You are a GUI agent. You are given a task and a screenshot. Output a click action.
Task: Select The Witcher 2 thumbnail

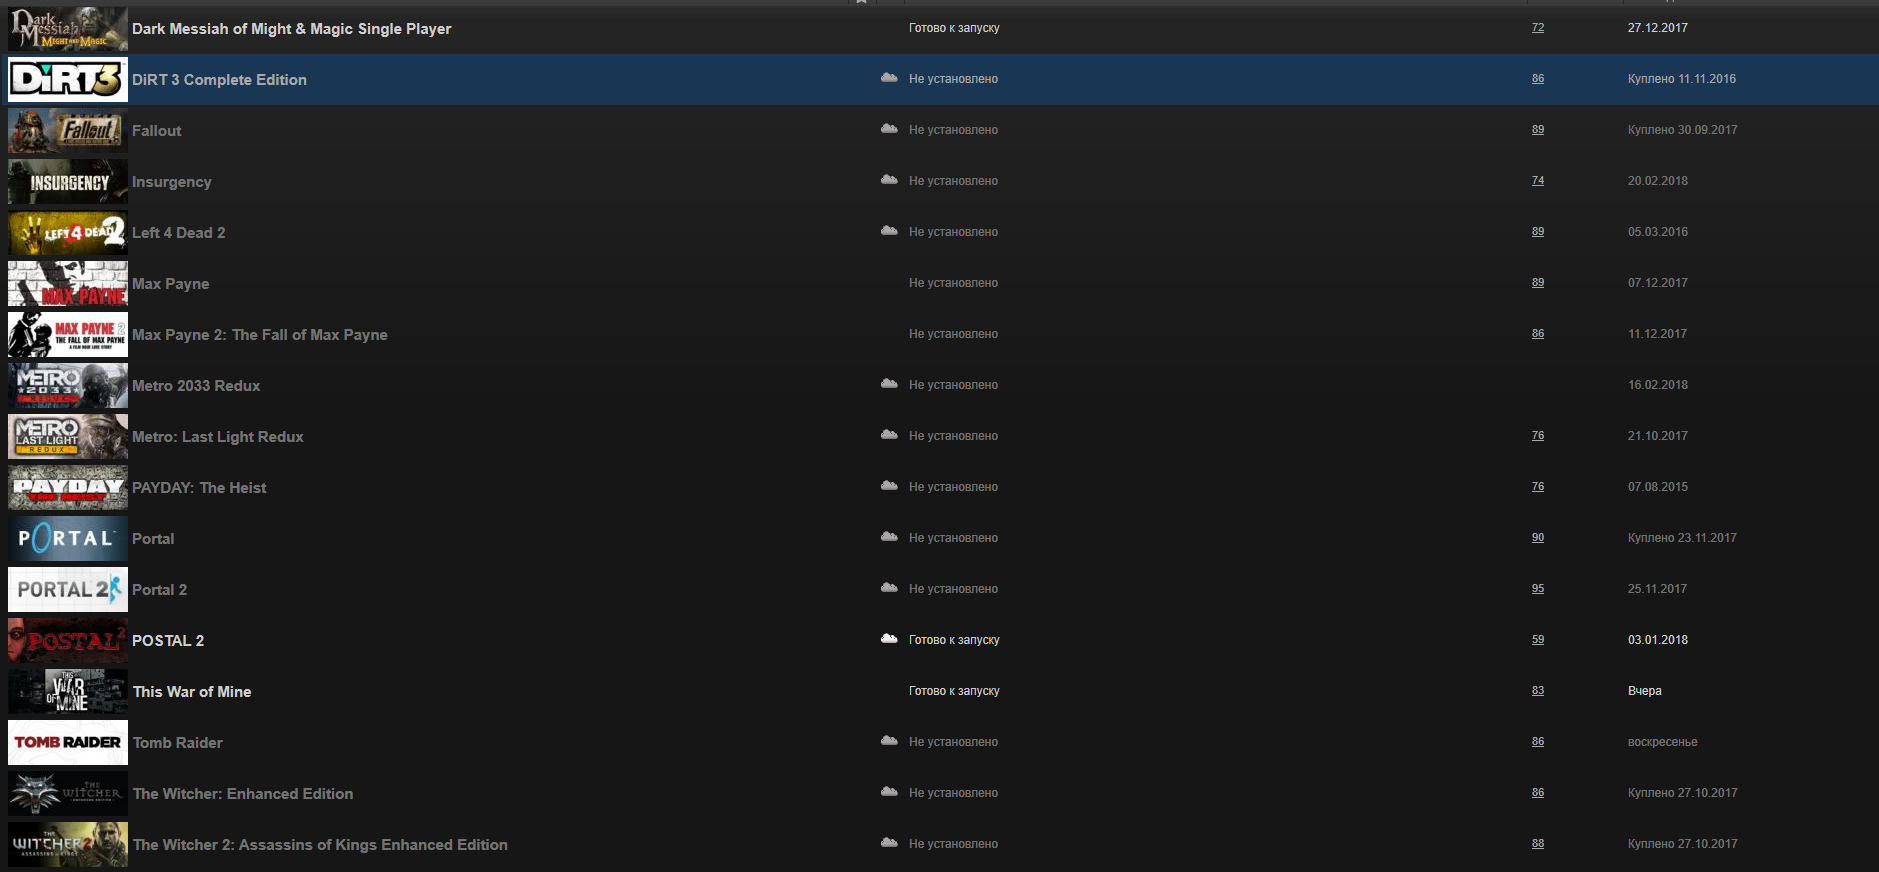click(x=68, y=844)
